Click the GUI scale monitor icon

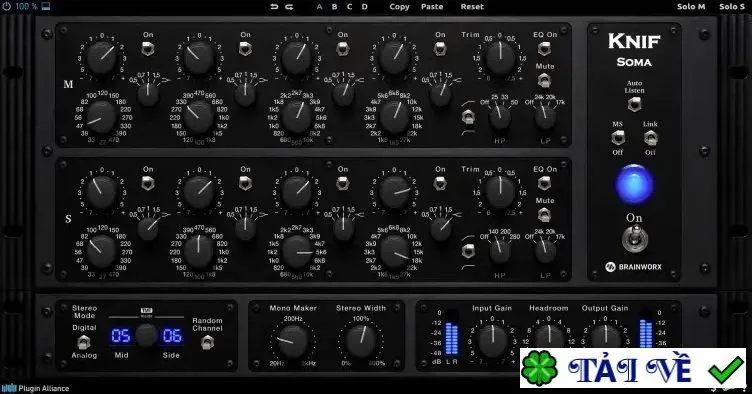(46, 6)
